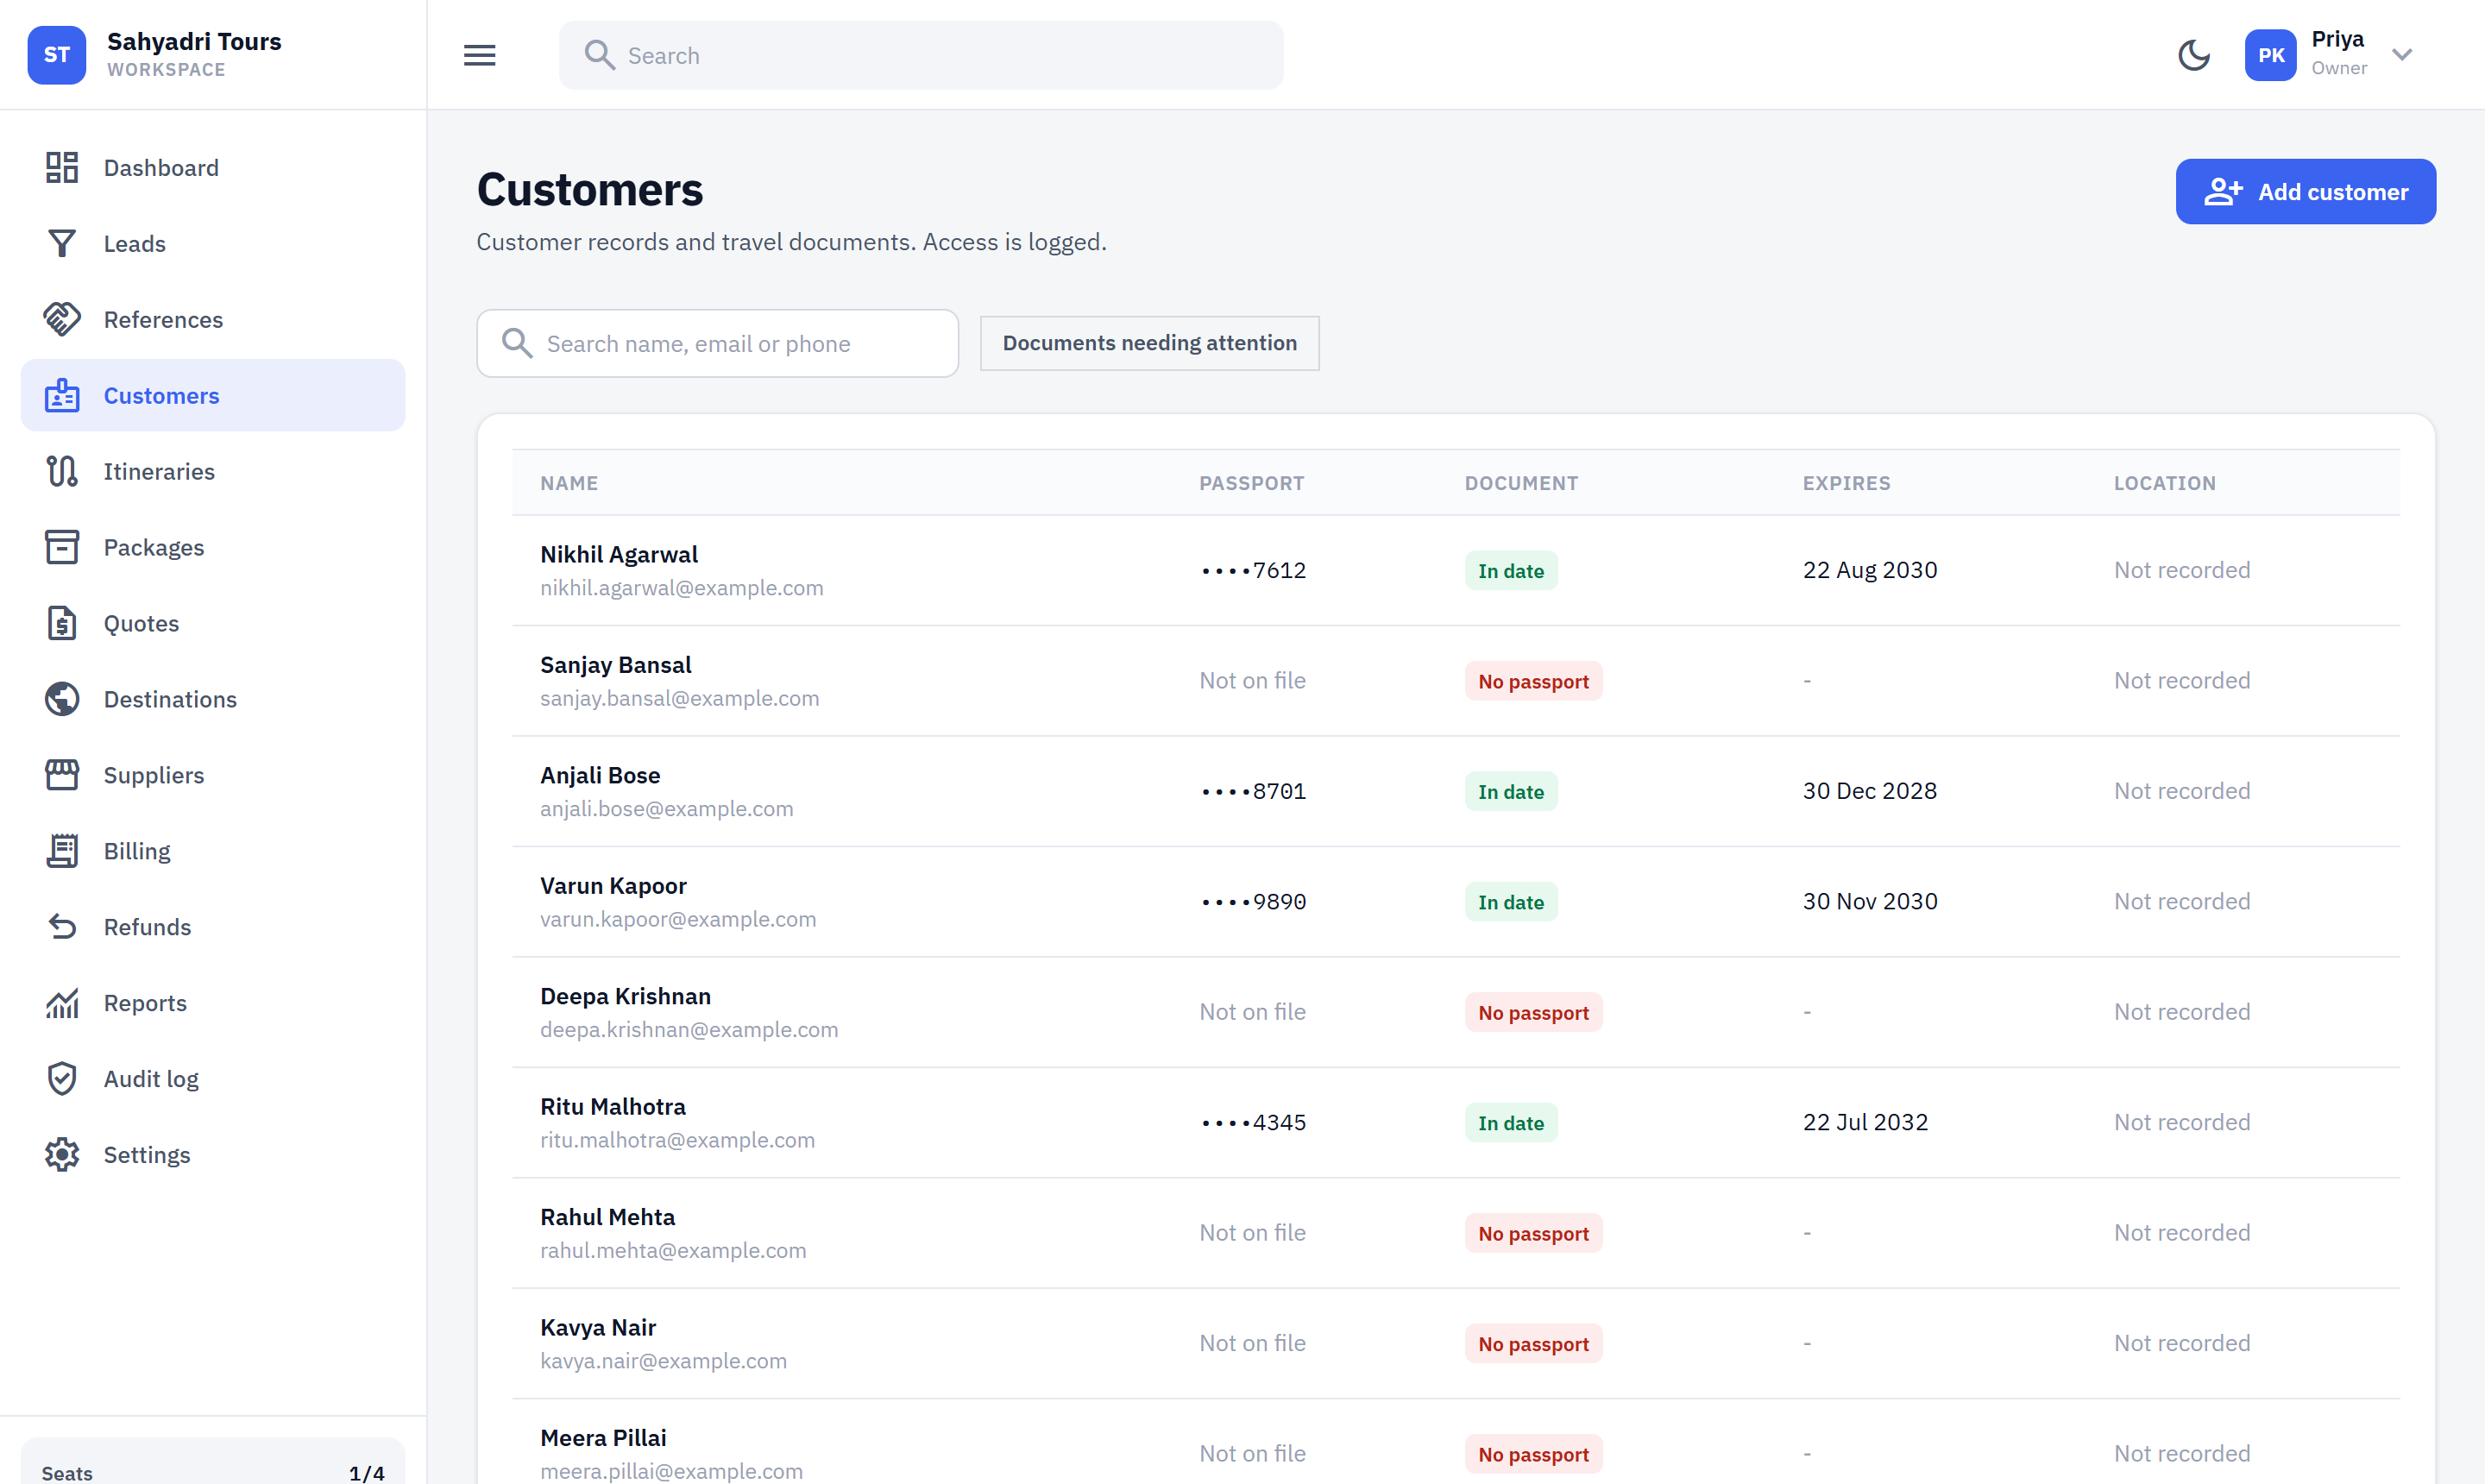The height and width of the screenshot is (1484, 2485).
Task: Click Rahul Mehta's Not on file cell
Action: (x=1253, y=1233)
